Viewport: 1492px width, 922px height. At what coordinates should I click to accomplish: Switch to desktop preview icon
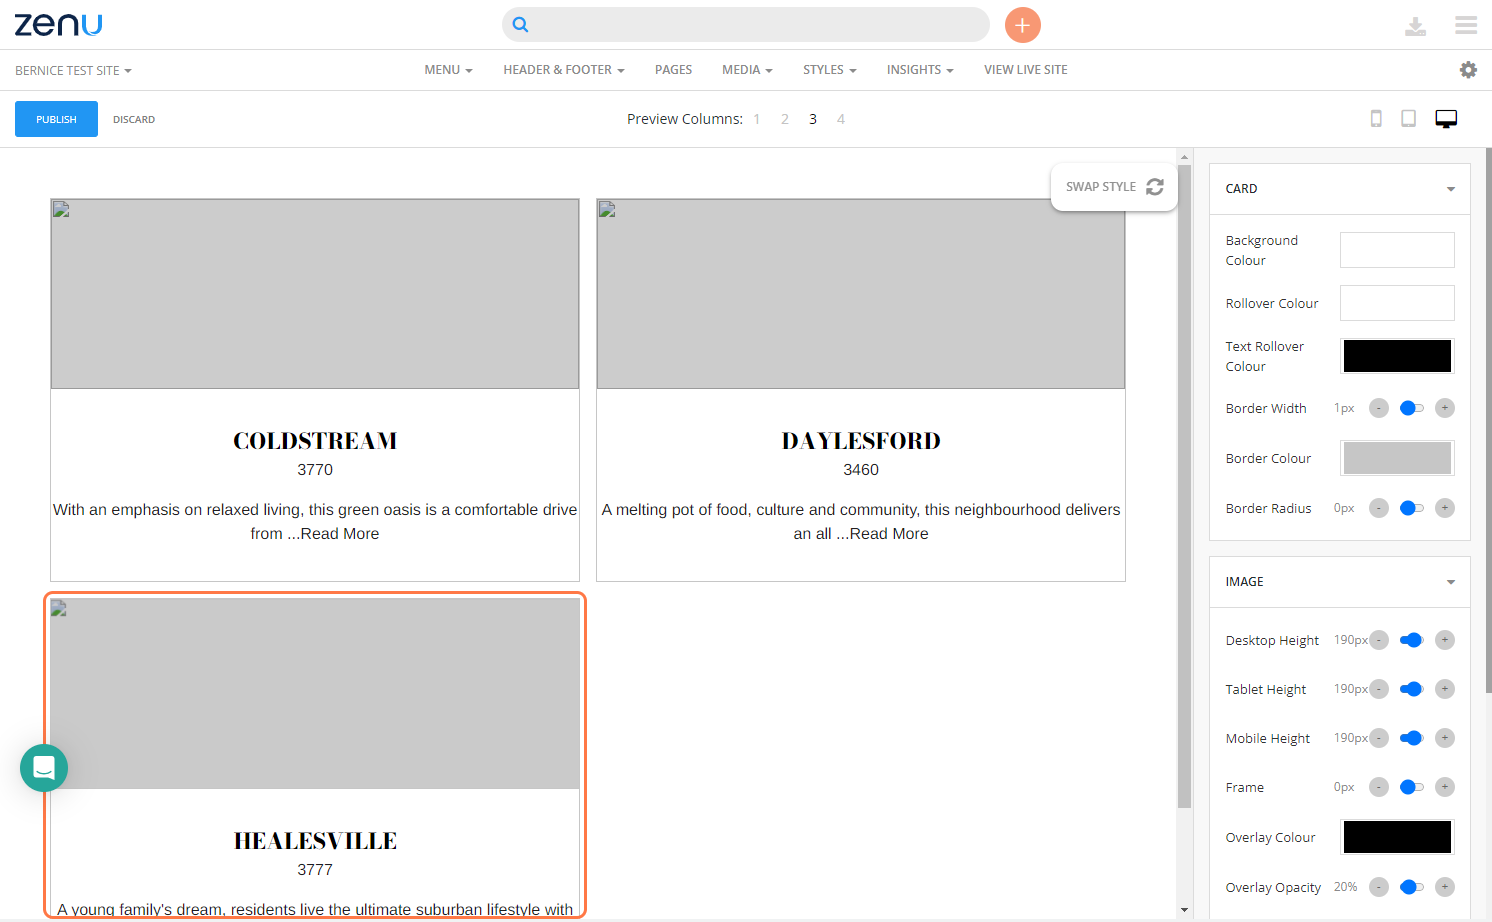coord(1446,119)
